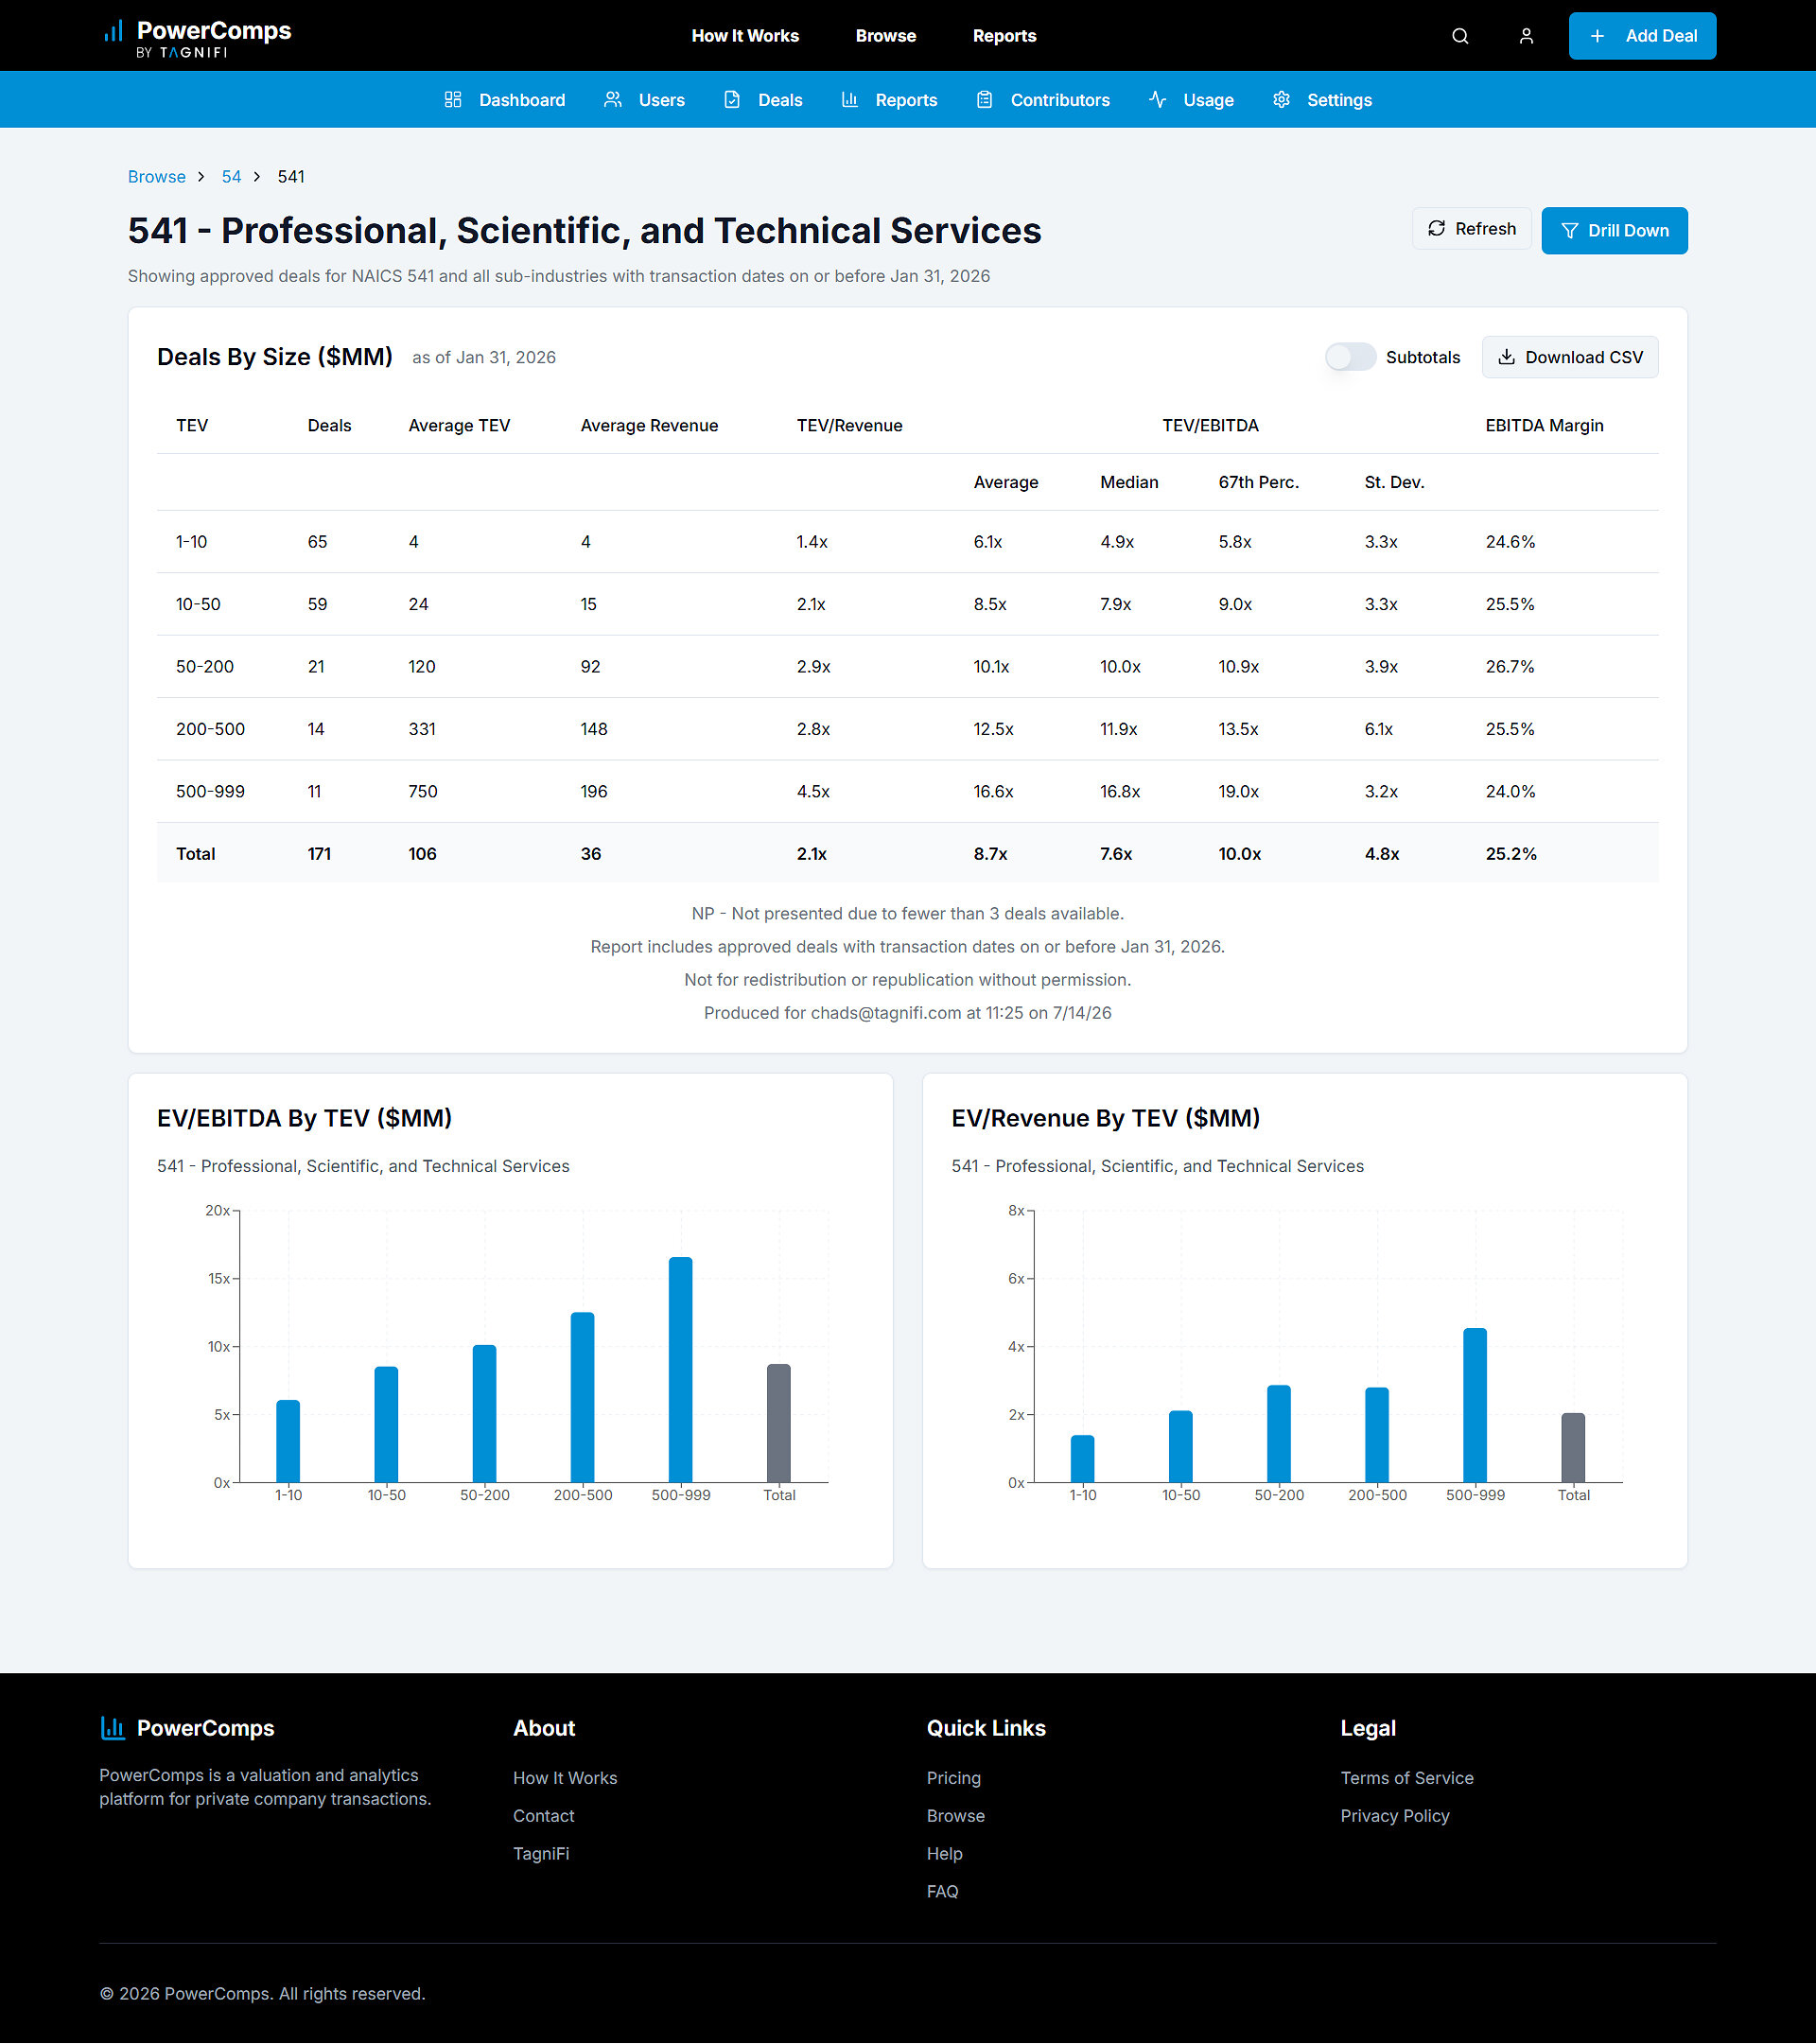Open Terms of Service link
Viewport: 1816px width, 2044px height.
coord(1407,1778)
